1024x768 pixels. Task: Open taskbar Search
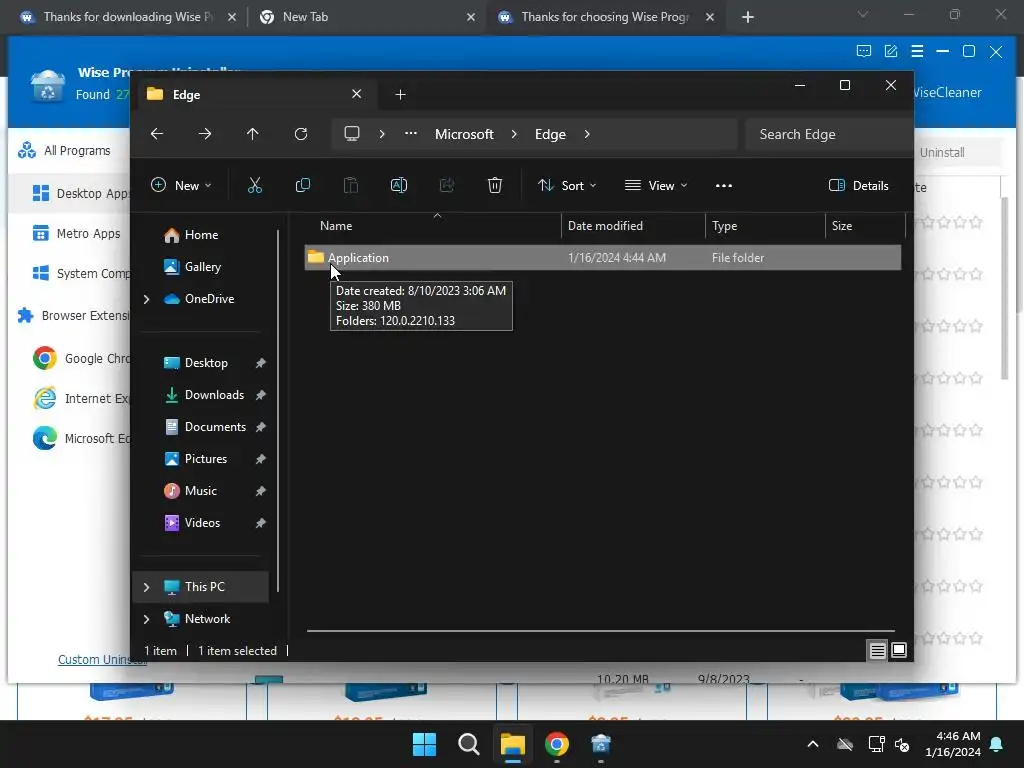coord(468,744)
